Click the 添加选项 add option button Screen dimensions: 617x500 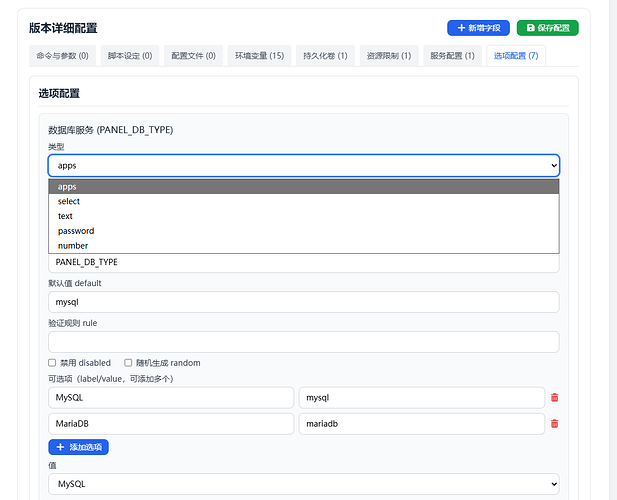click(78, 447)
